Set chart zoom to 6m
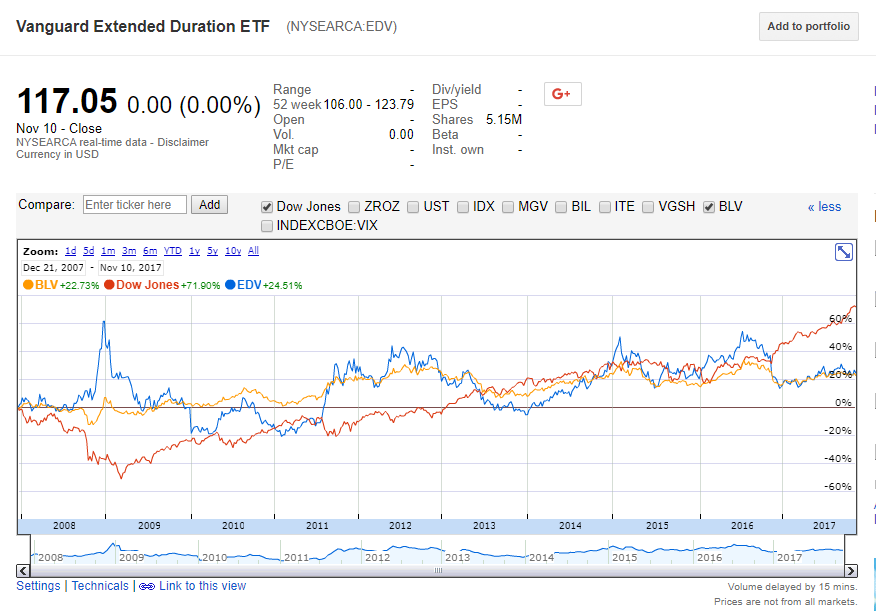Screen dimensions: 876x611 [x=150, y=251]
